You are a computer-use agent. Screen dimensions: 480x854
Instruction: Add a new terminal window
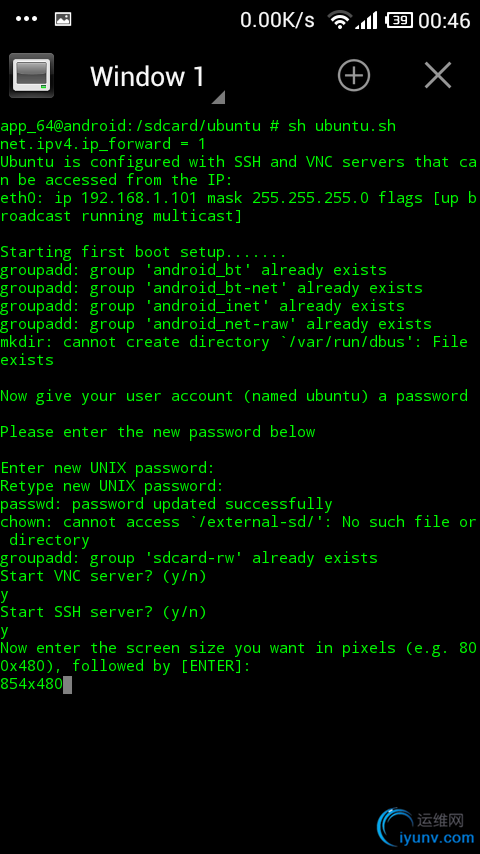[x=354, y=75]
